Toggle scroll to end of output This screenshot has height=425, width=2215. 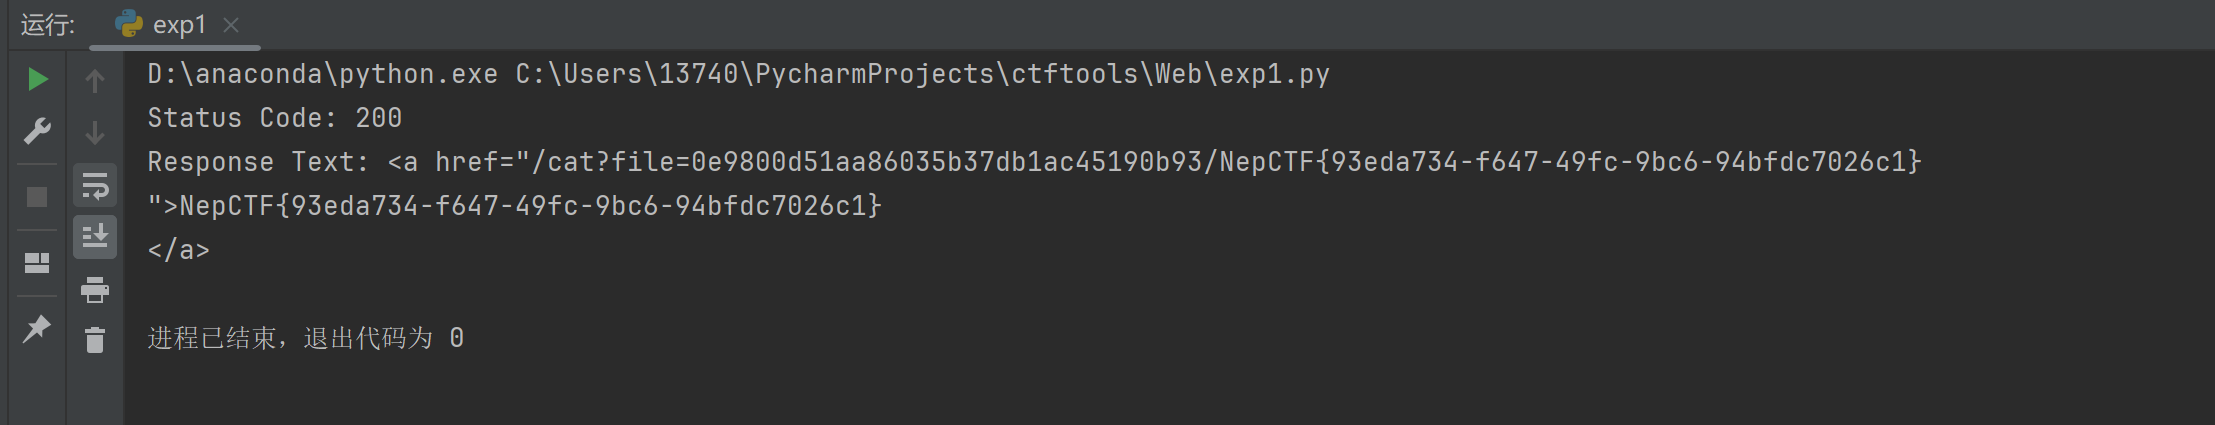95,237
